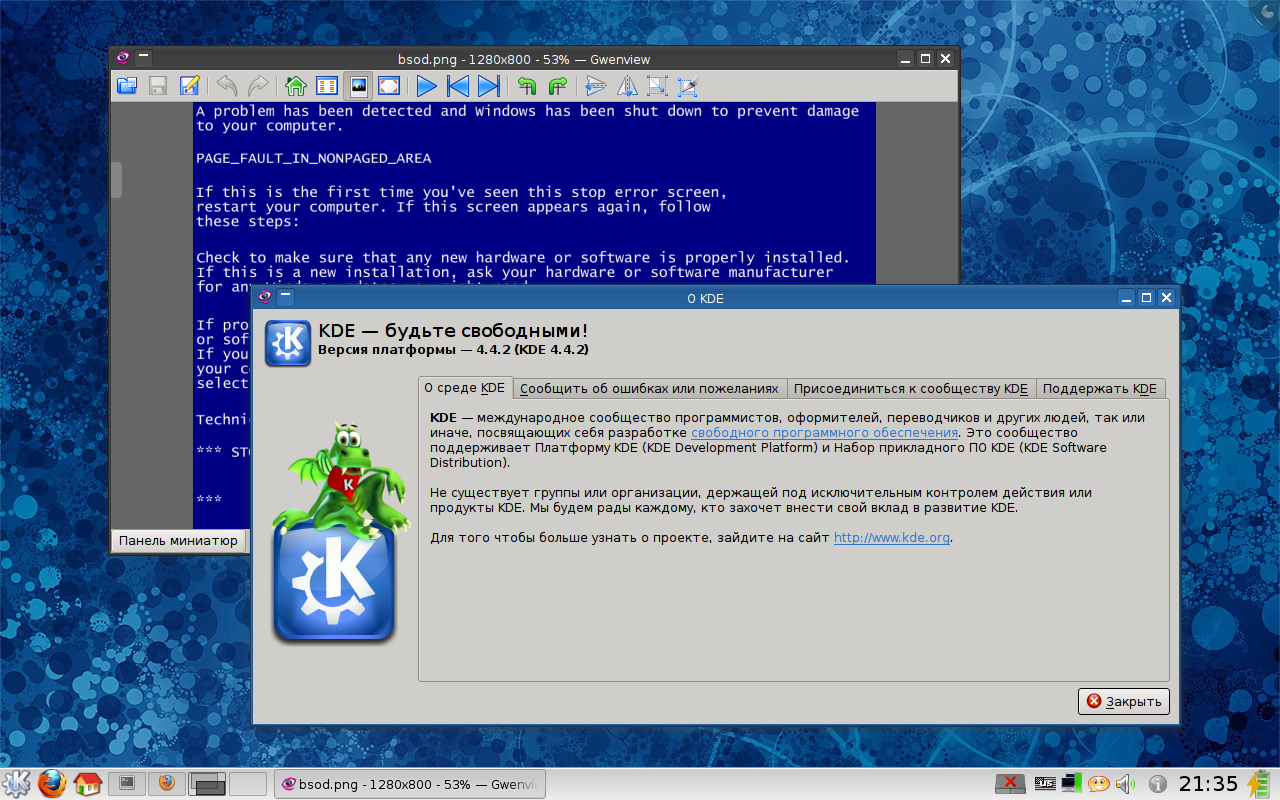Toggle the pin button in Gwenview title bar

(144, 58)
